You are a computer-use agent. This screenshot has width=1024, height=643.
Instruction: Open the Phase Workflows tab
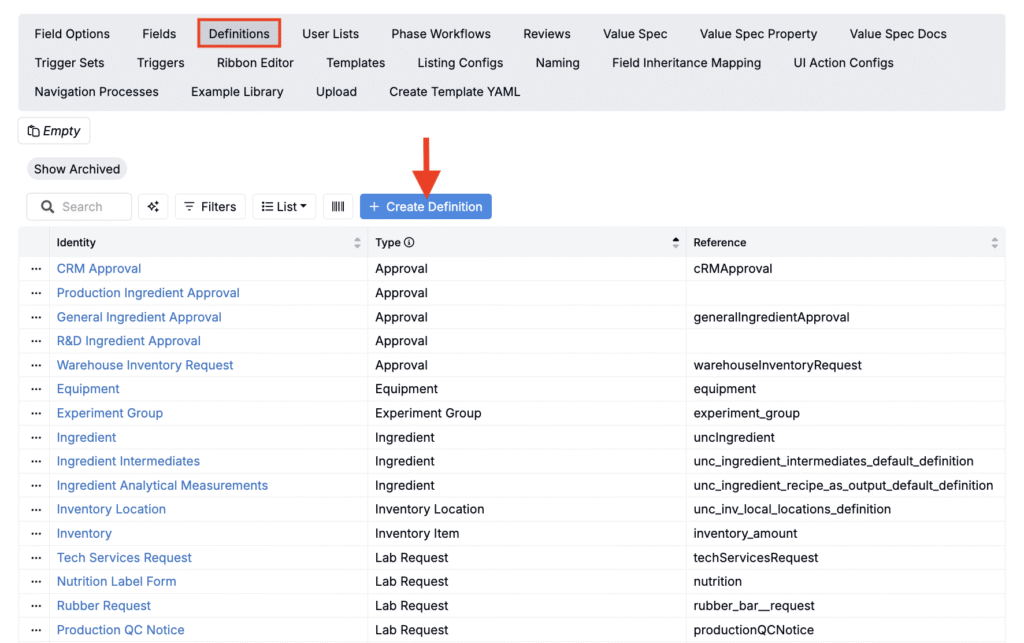point(441,34)
